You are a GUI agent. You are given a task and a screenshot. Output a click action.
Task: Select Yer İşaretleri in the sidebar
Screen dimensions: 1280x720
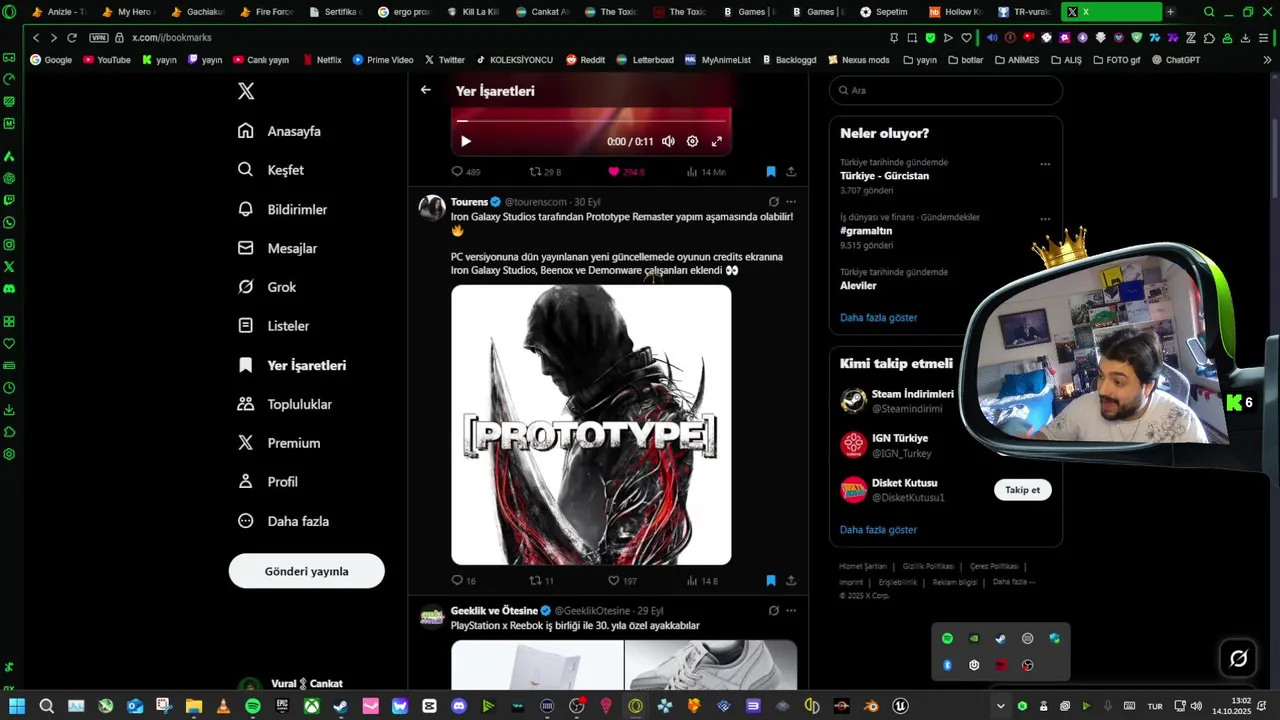tap(292, 365)
